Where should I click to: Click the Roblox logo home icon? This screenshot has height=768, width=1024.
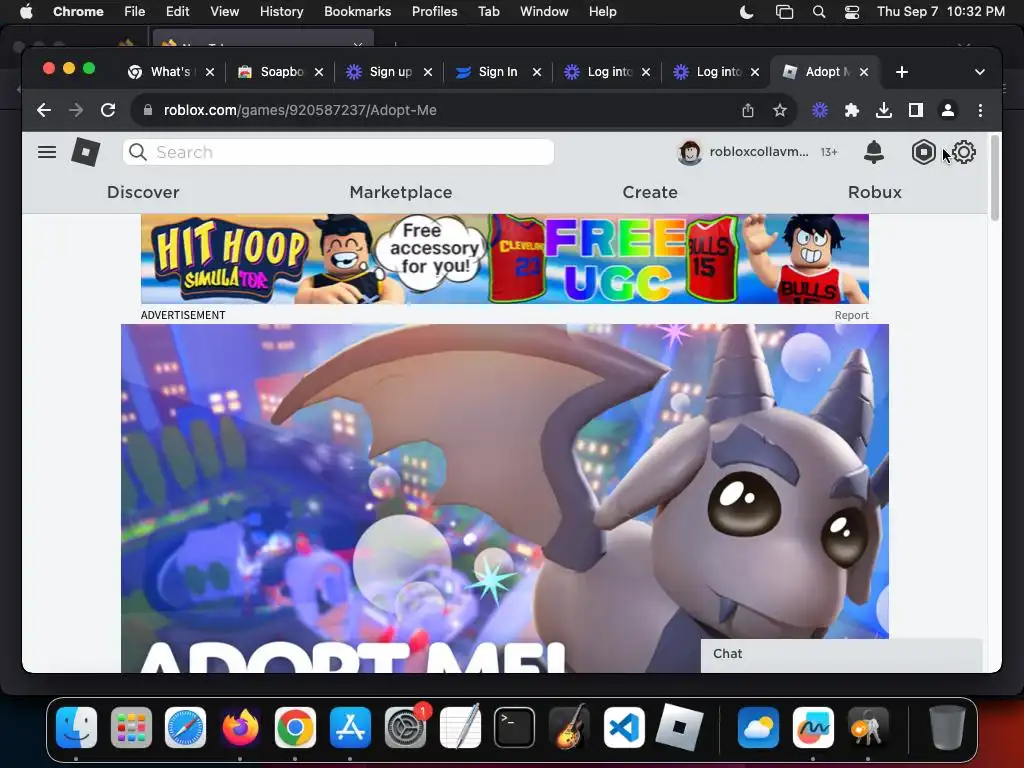[x=86, y=152]
